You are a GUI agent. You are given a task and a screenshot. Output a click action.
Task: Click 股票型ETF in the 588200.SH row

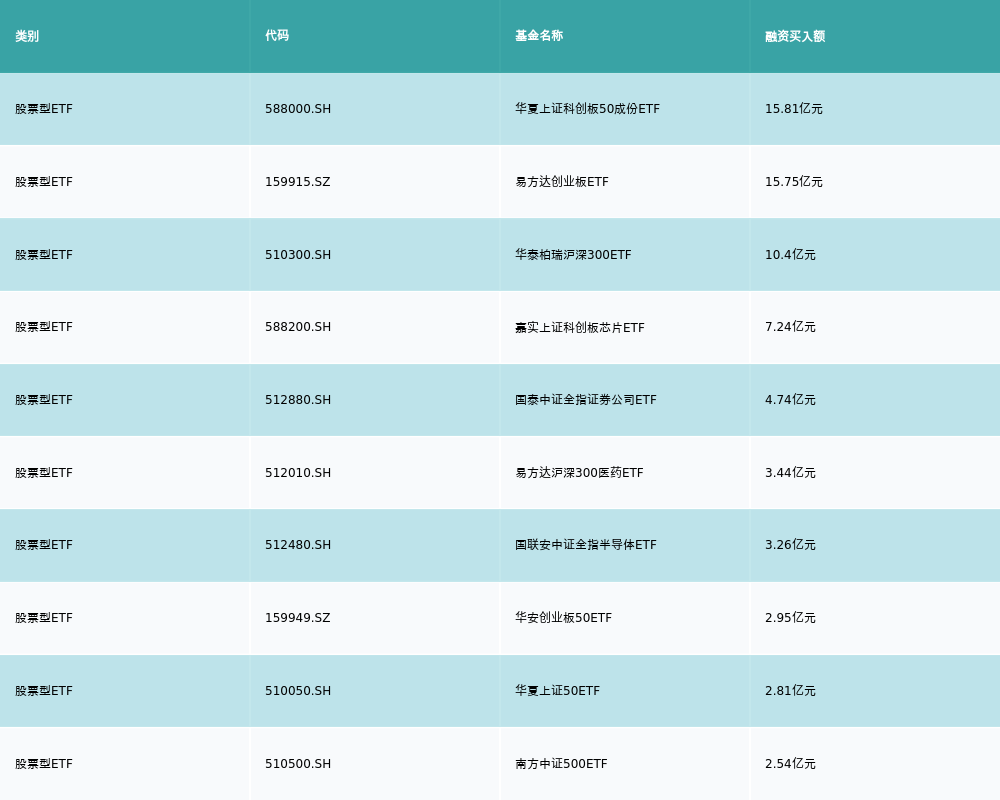pyautogui.click(x=44, y=327)
